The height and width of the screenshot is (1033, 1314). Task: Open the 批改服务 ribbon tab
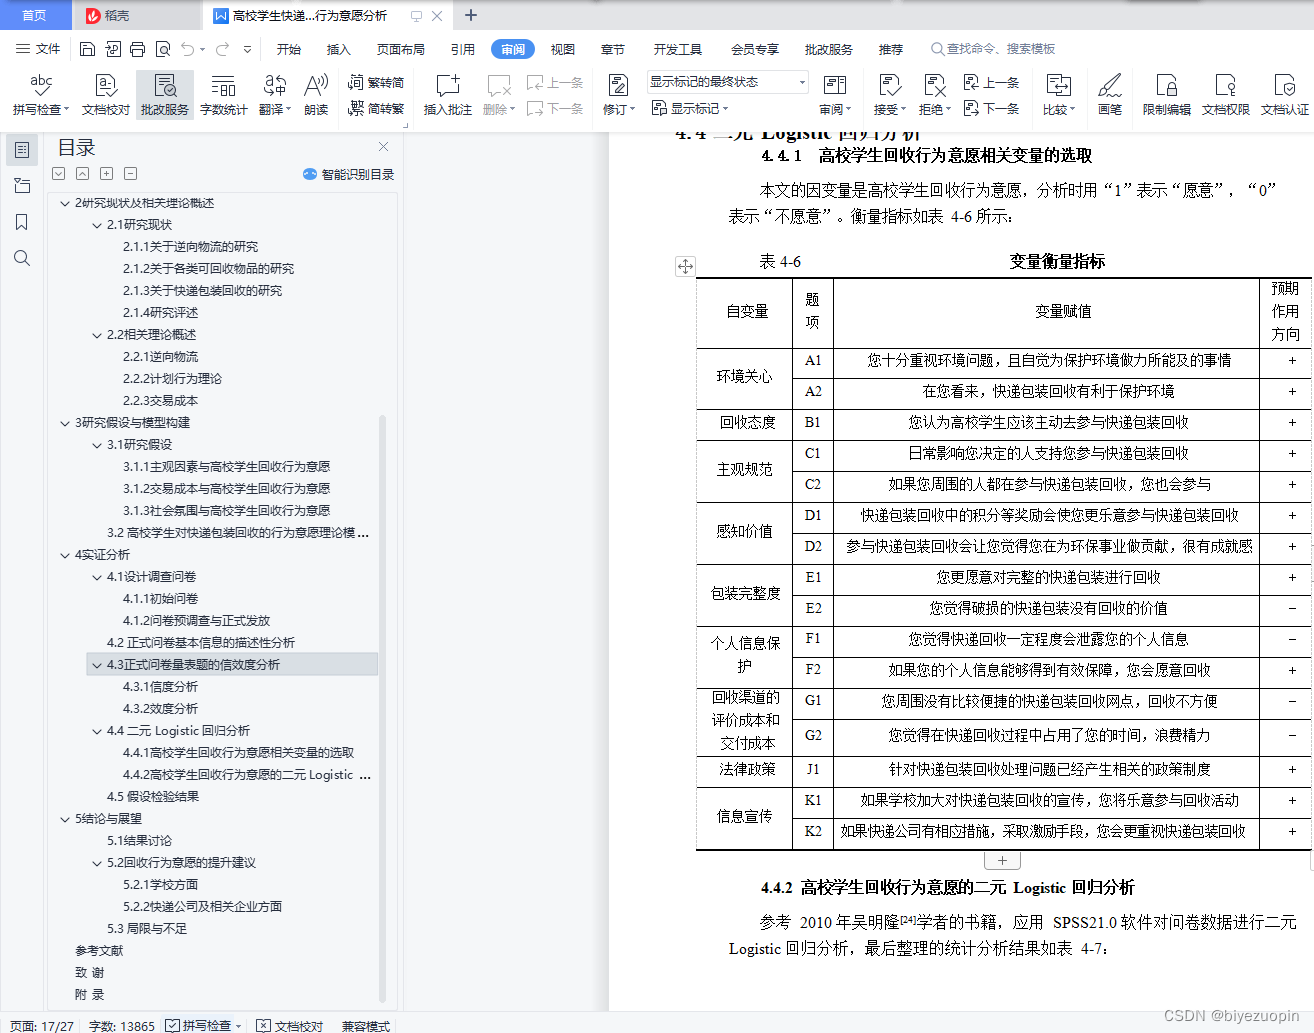tap(829, 49)
